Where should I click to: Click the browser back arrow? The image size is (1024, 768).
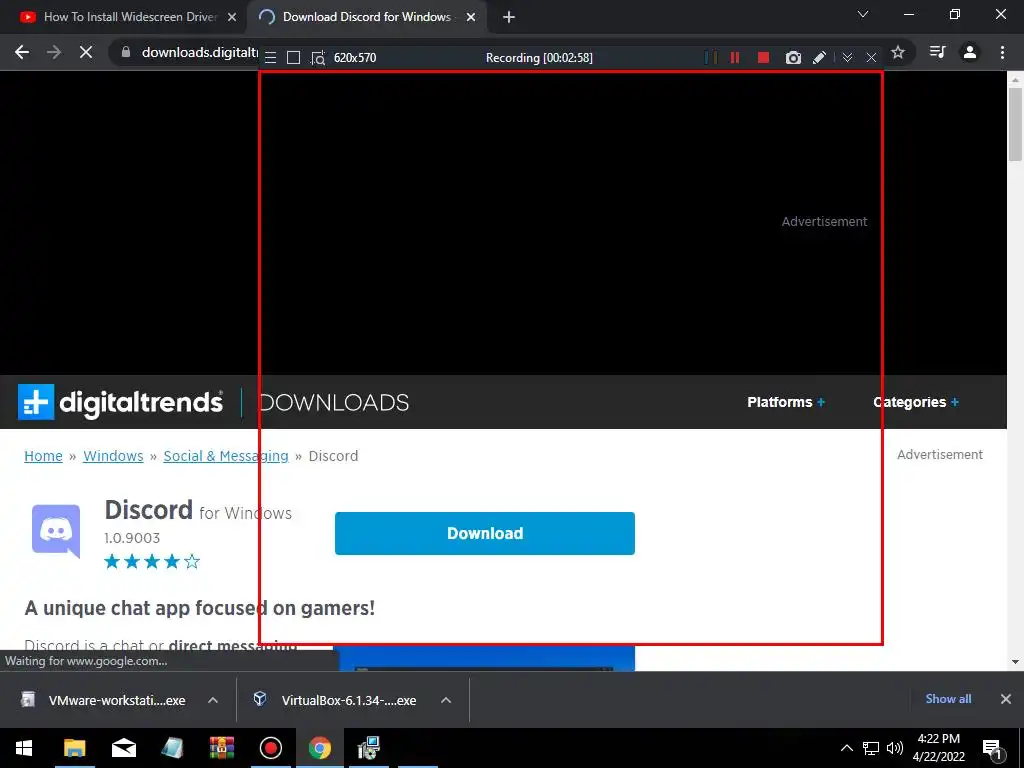22,52
